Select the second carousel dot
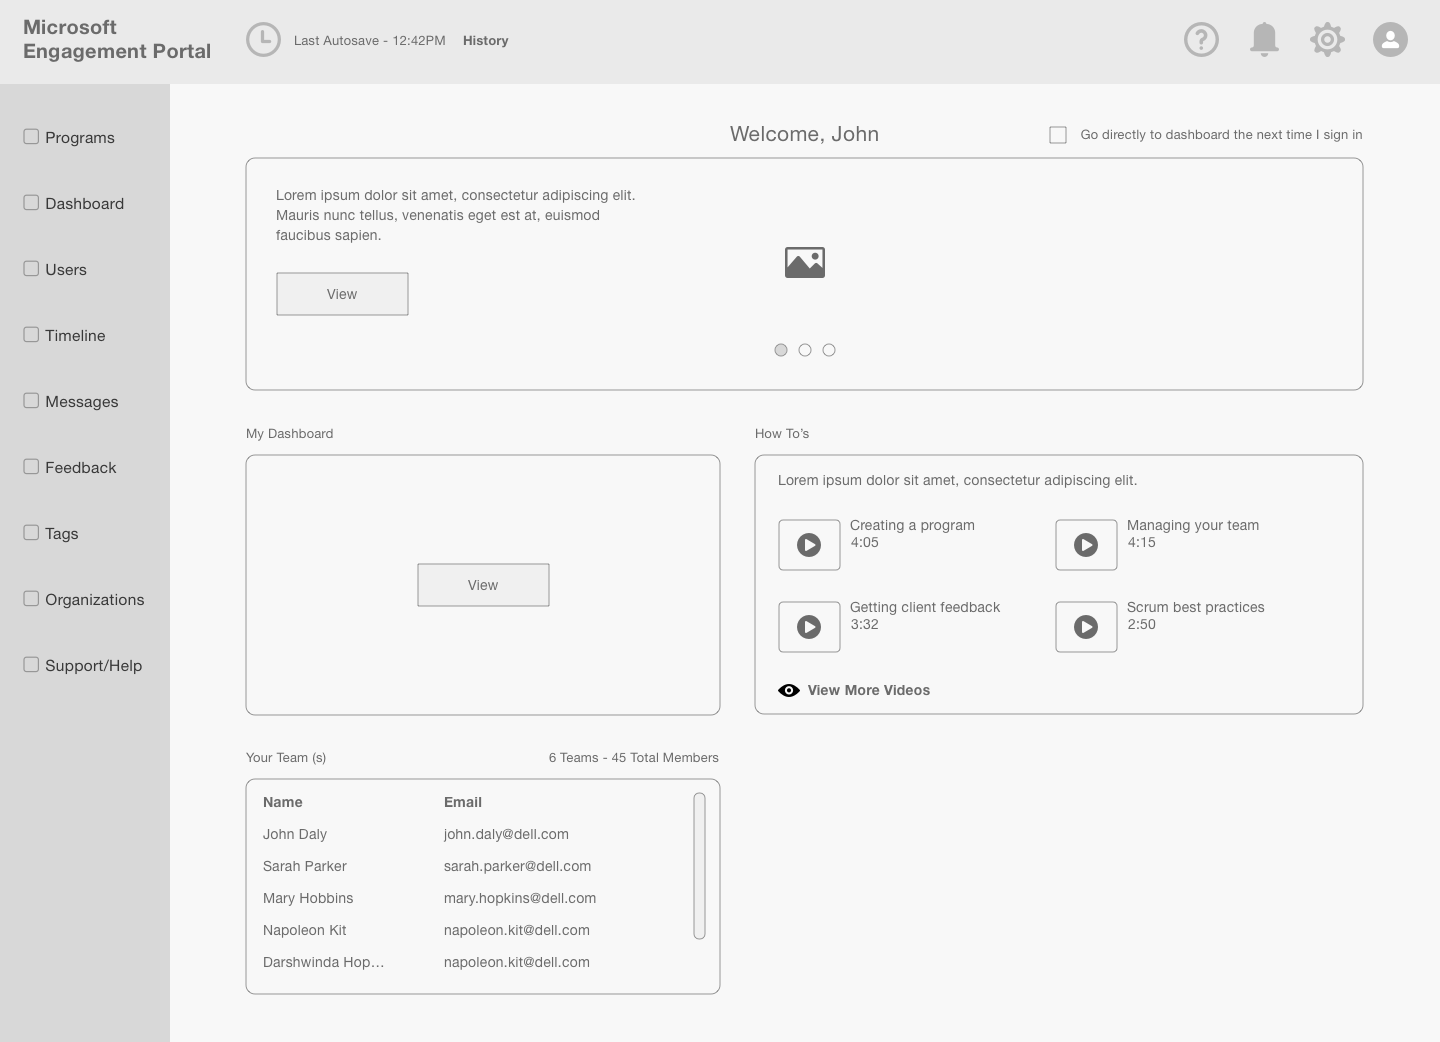1440x1042 pixels. click(805, 350)
